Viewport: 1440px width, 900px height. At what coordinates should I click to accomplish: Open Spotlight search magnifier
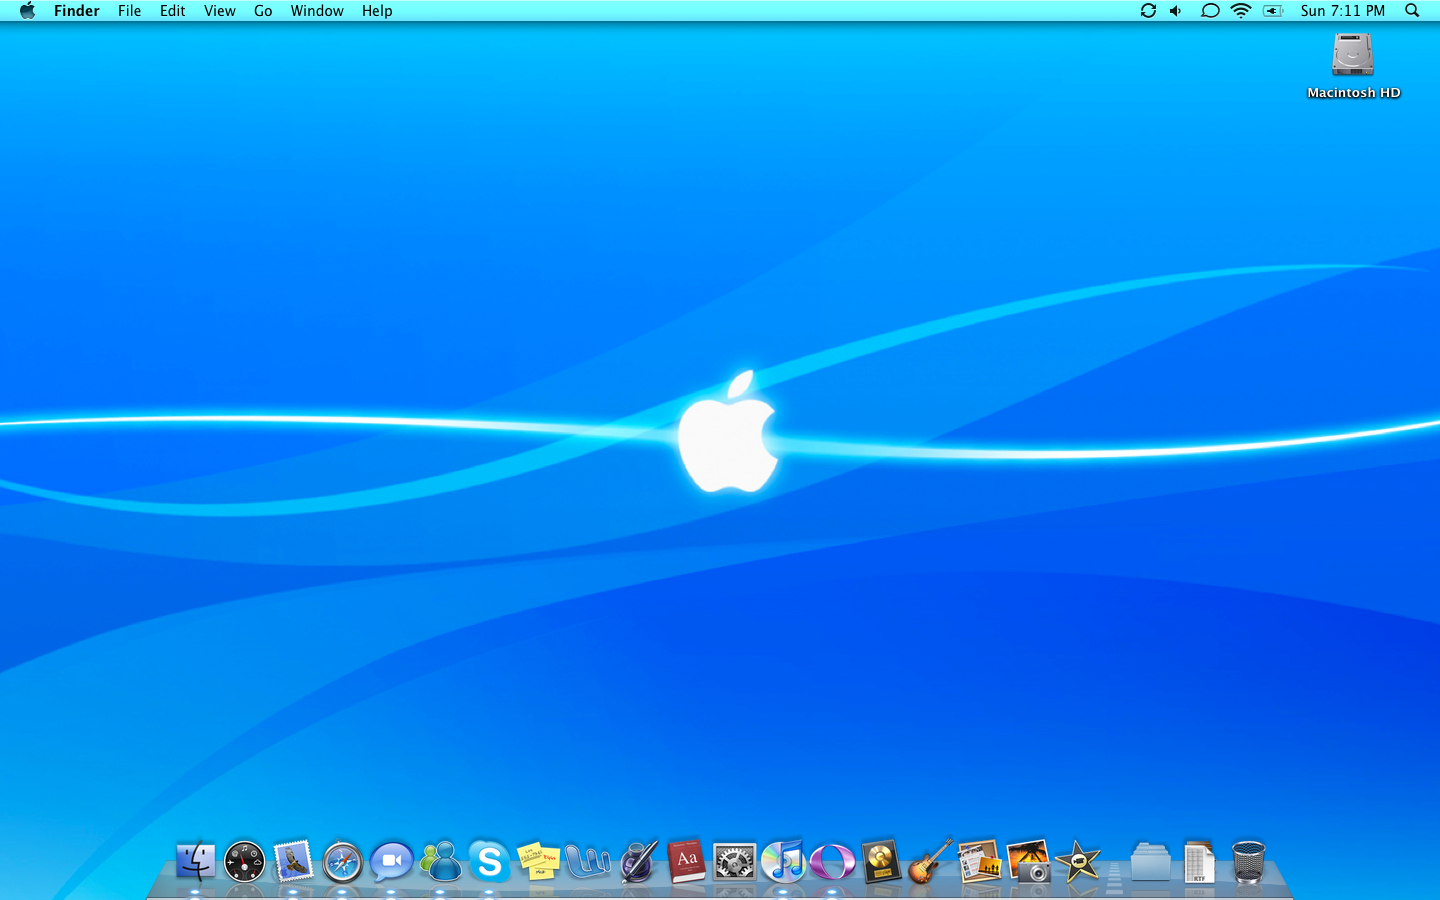[1412, 10]
